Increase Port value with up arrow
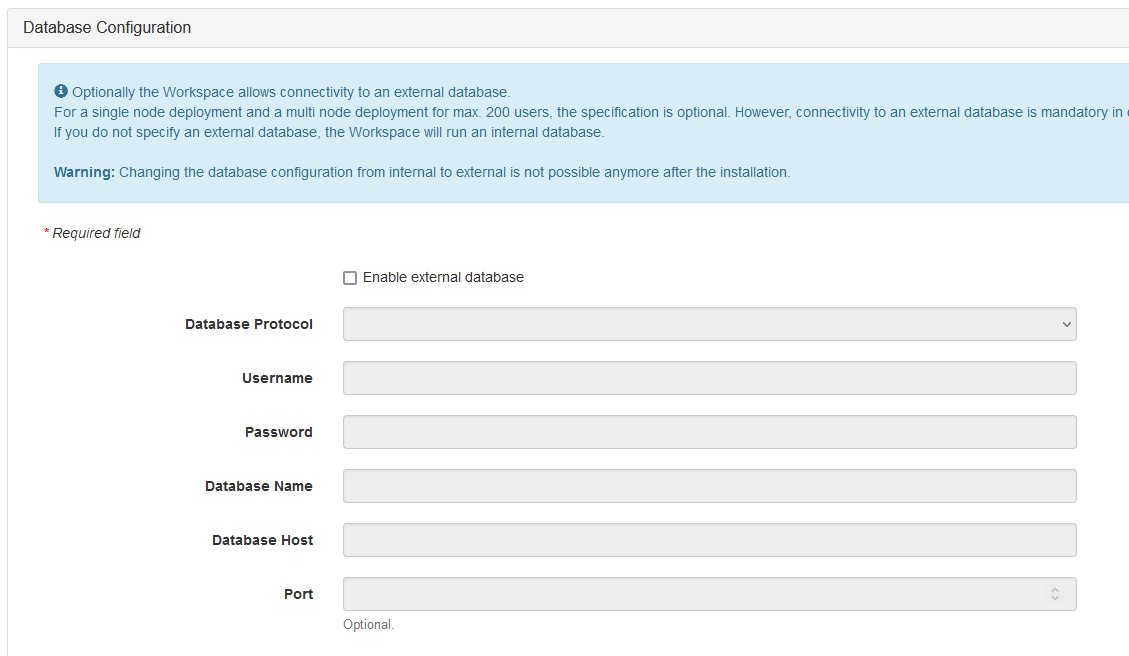Image resolution: width=1129 pixels, height=656 pixels. click(1055, 590)
